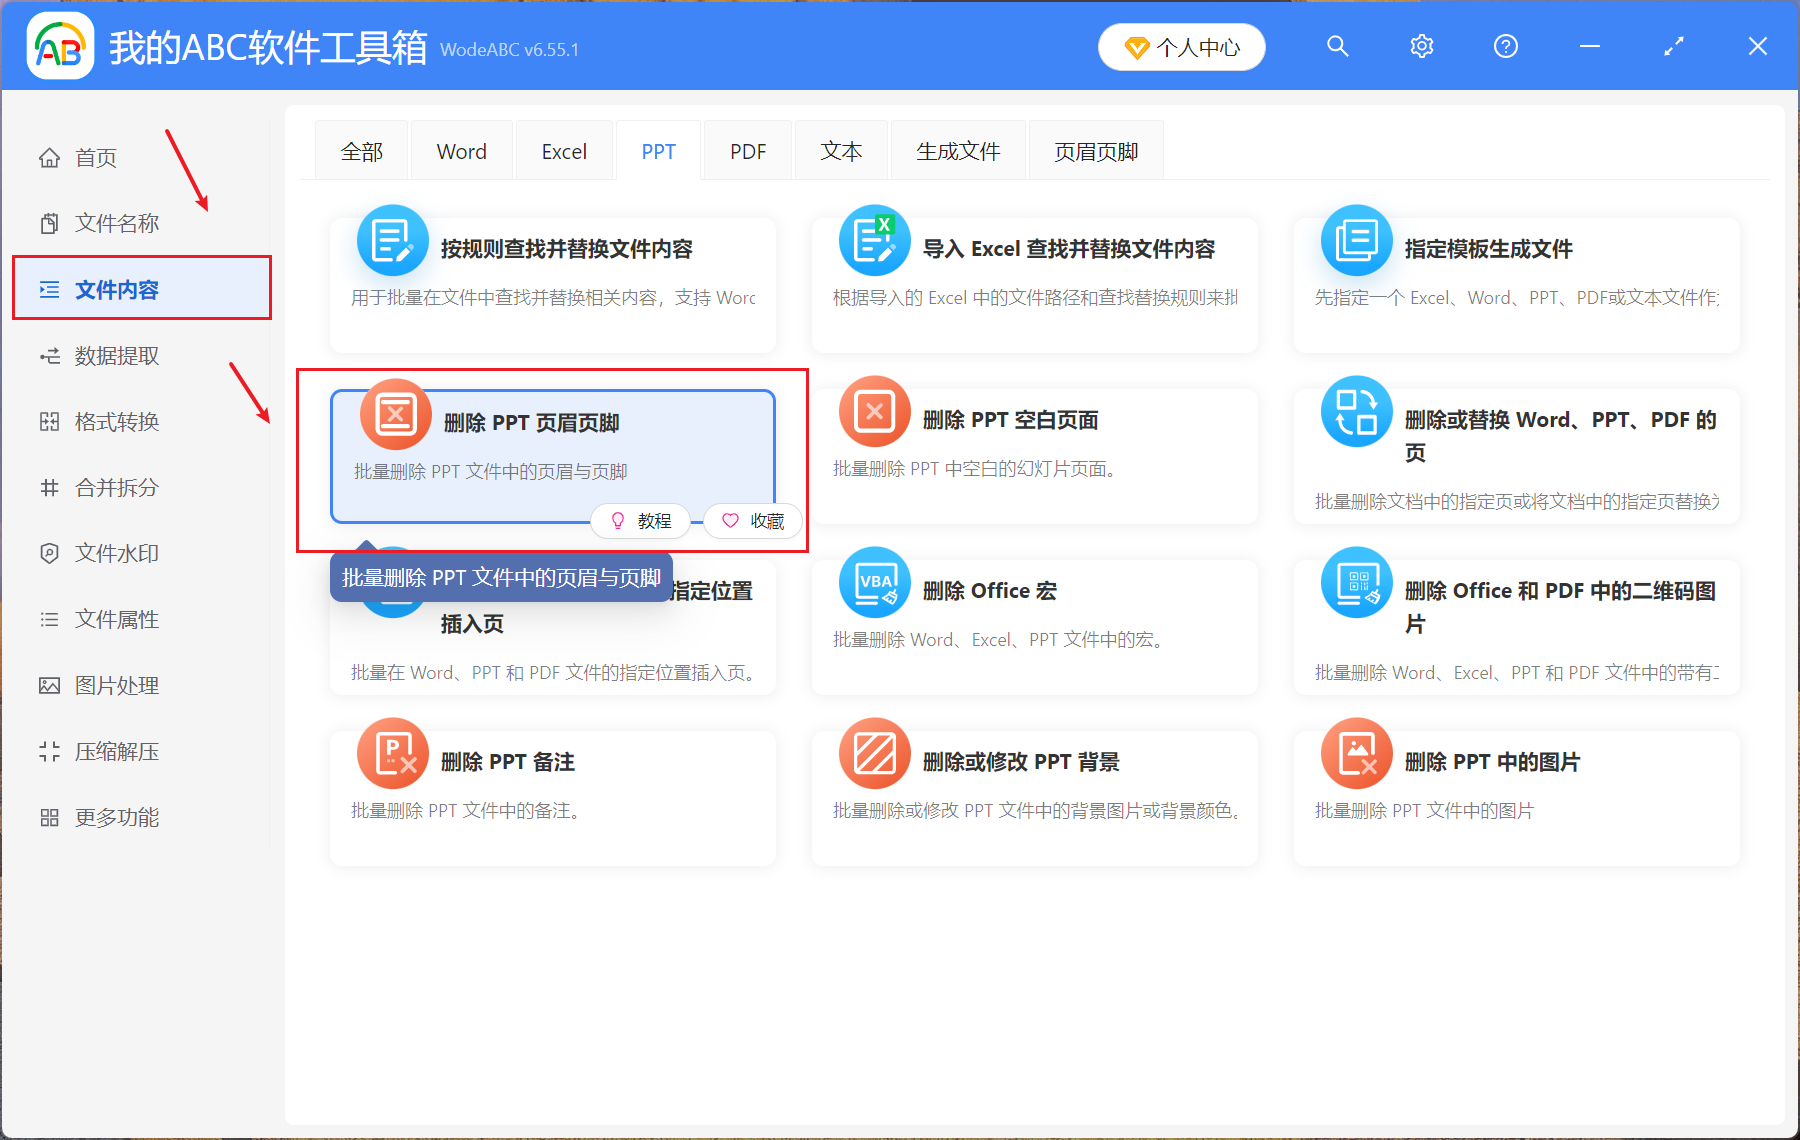The width and height of the screenshot is (1800, 1140).
Task: Click the Delete Office macro VBA icon
Action: click(x=874, y=583)
